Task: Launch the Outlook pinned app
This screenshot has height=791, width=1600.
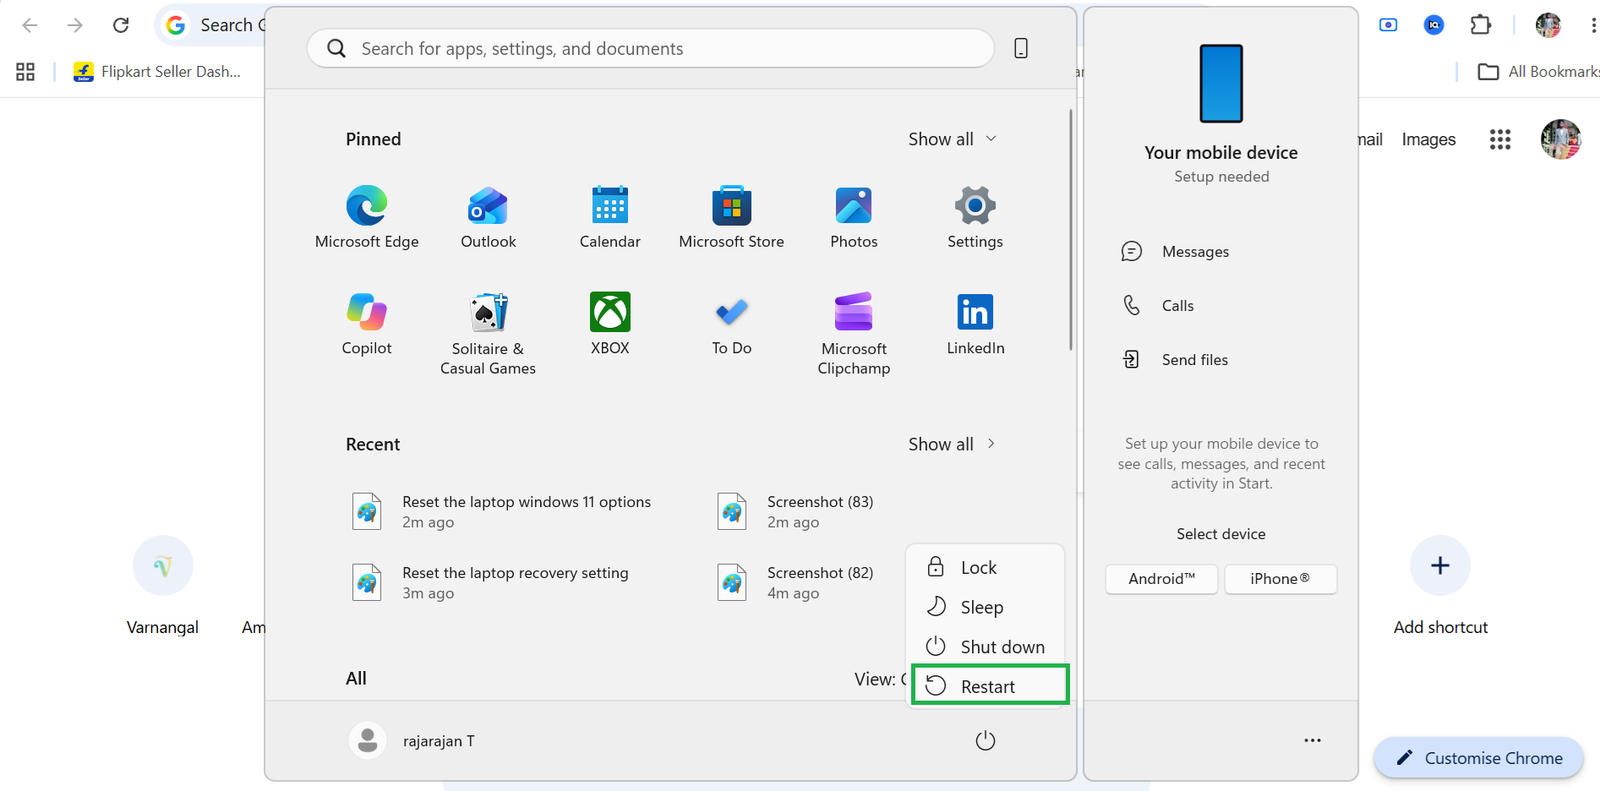Action: tap(488, 216)
